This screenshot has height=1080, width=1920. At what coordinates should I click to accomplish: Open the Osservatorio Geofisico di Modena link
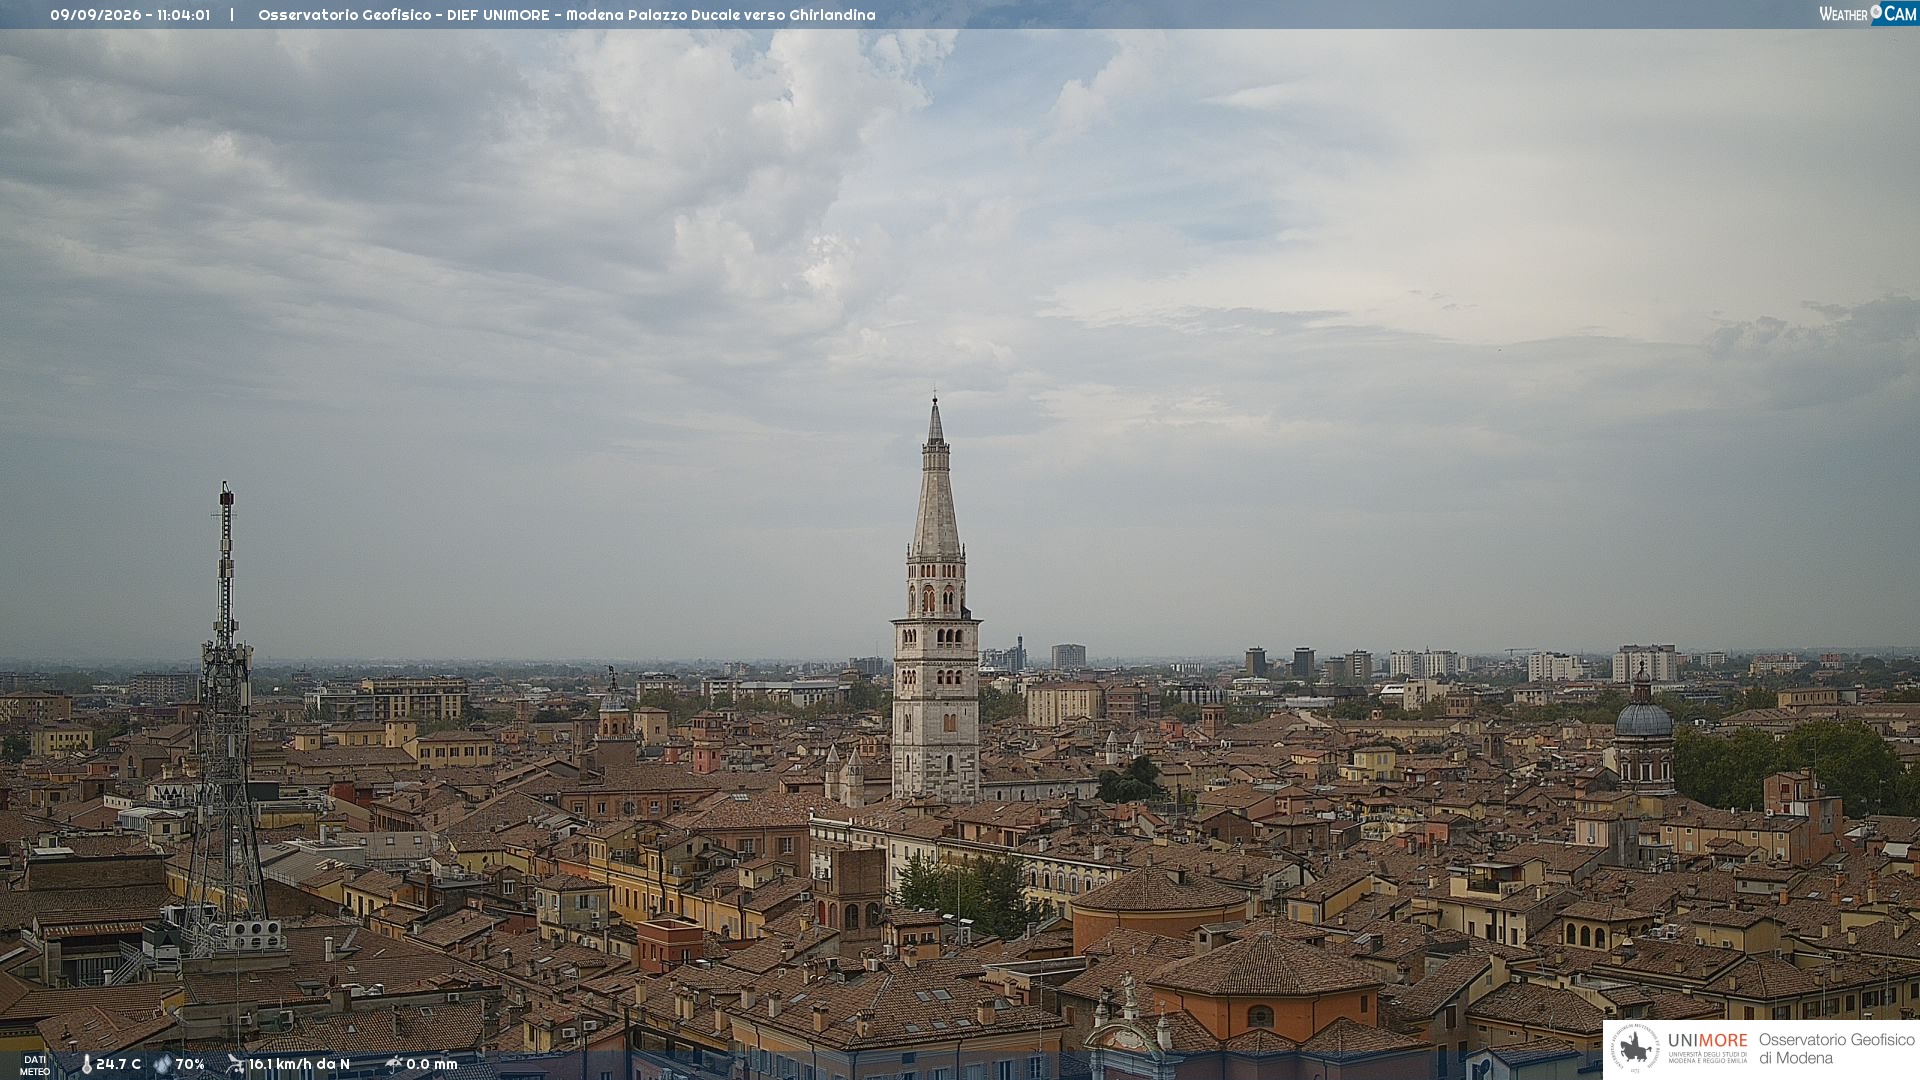[x=1836, y=1049]
